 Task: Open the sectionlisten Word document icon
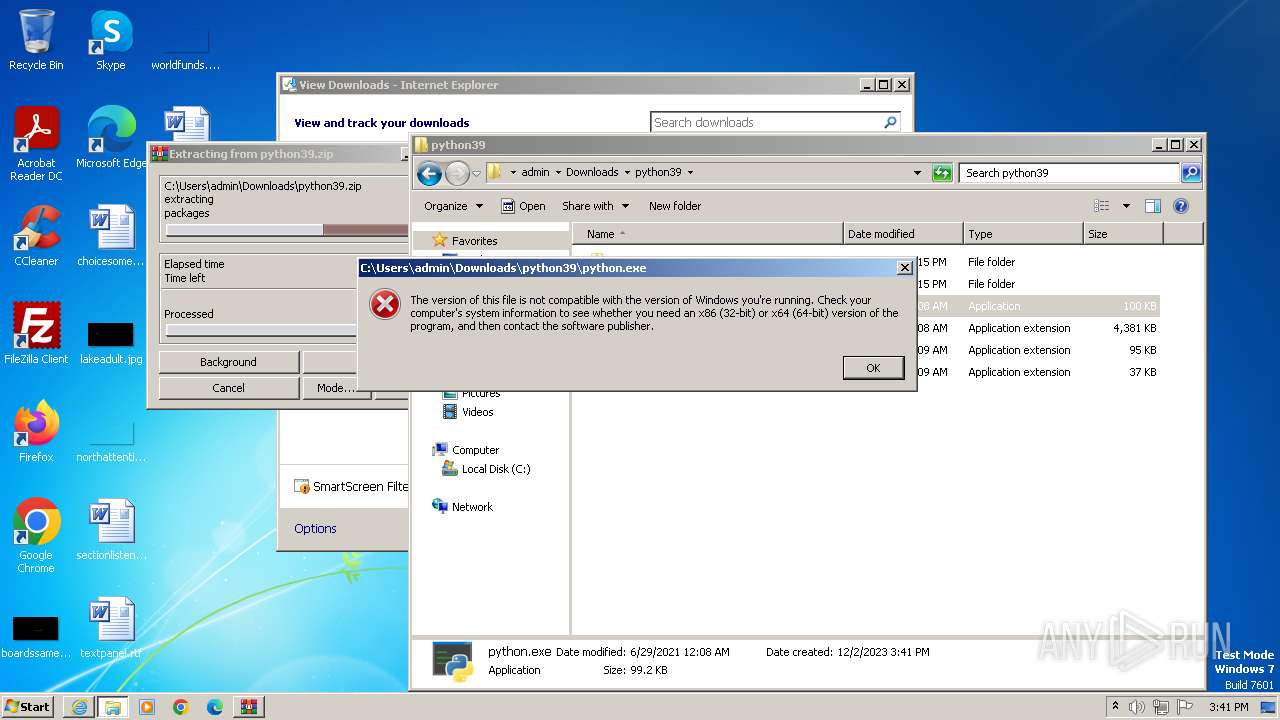111,530
